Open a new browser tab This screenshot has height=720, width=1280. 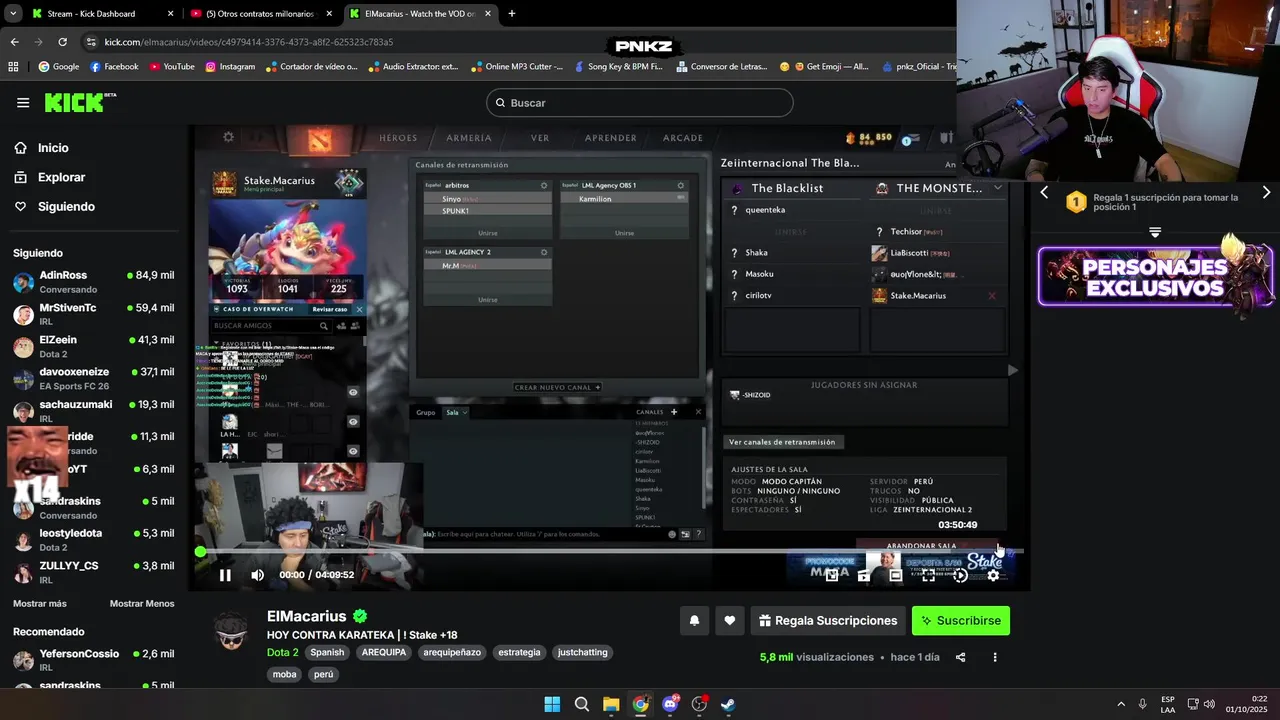tap(512, 14)
